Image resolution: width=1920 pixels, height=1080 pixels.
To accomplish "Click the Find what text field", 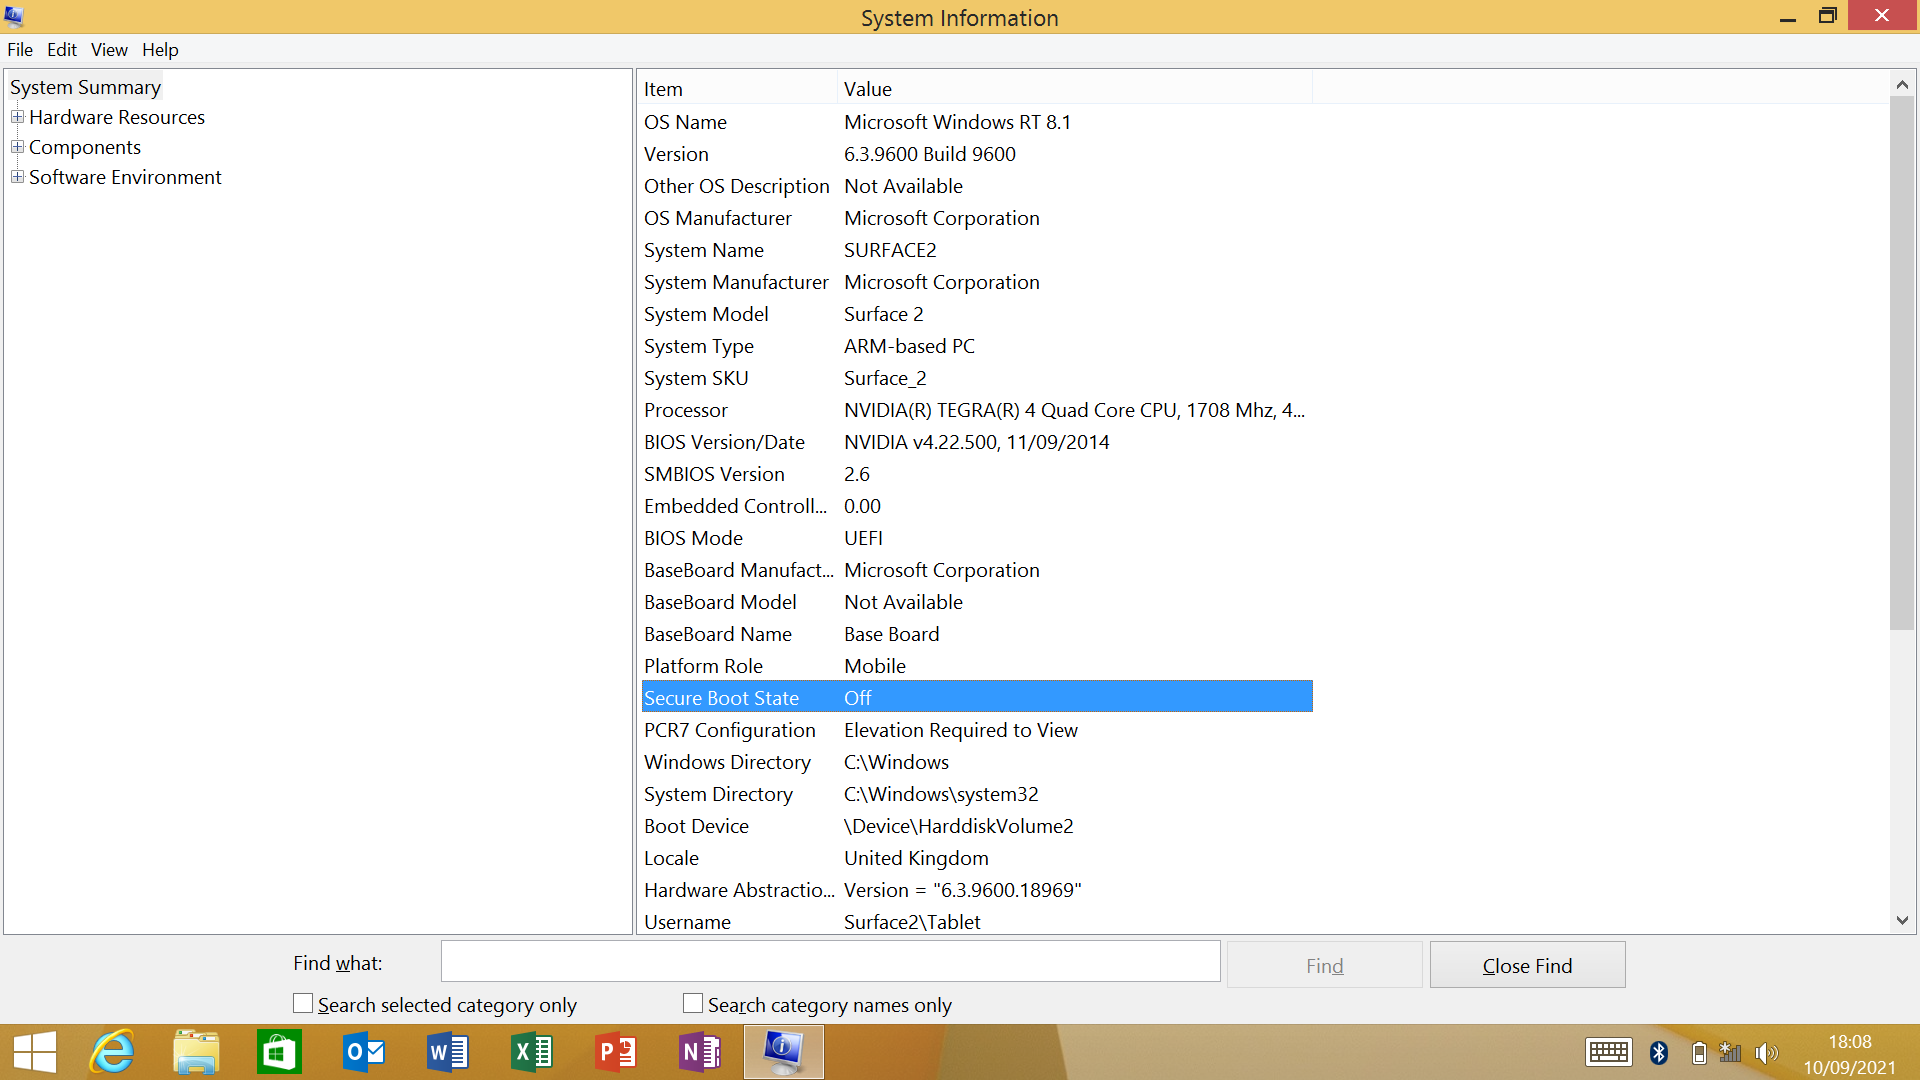I will (830, 962).
